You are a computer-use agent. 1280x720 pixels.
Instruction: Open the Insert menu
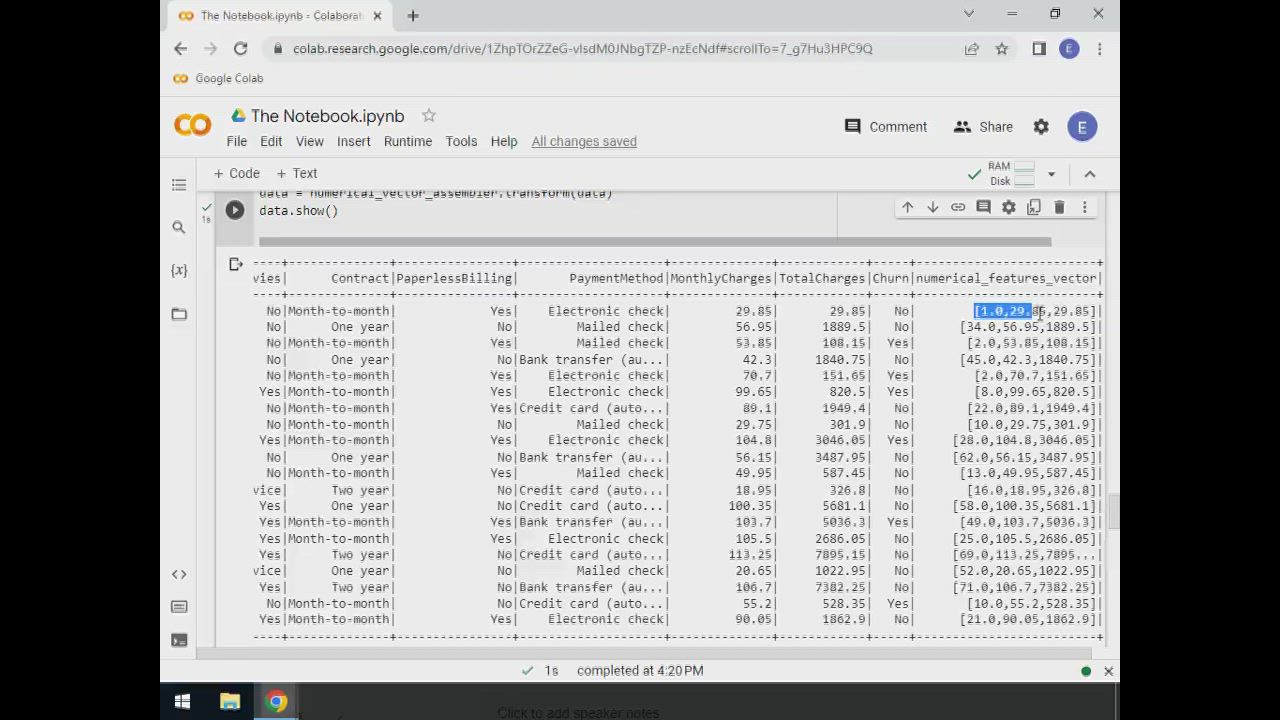[353, 141]
